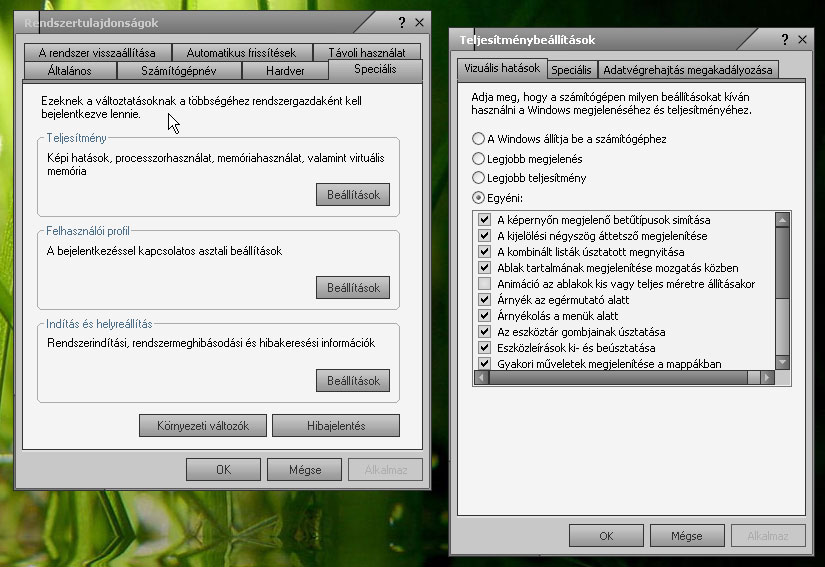This screenshot has height=567, width=825.
Task: Click the Hibajelentés button
Action: click(x=336, y=426)
